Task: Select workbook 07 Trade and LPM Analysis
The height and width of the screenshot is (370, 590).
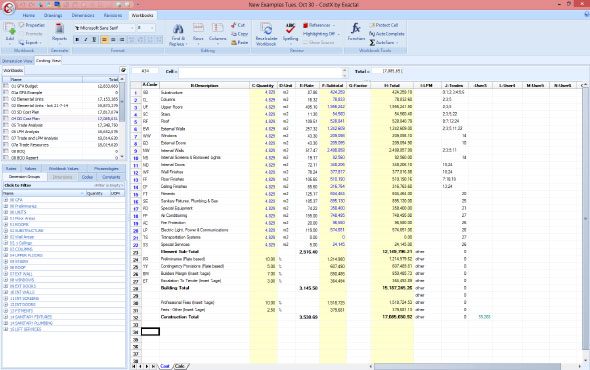Action: 60,138
